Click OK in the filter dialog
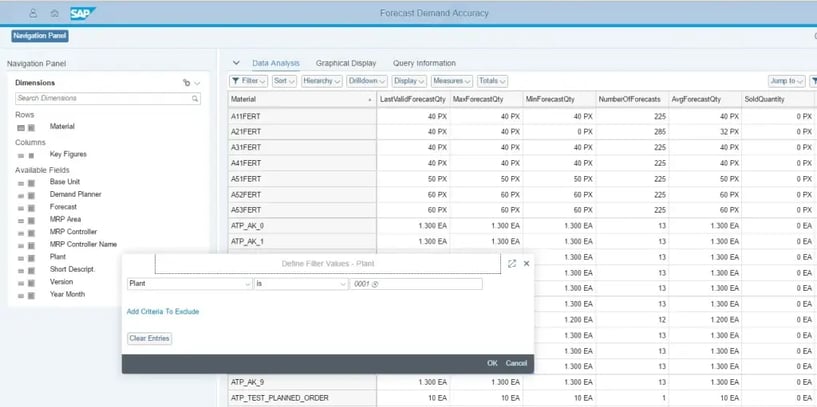This screenshot has width=817, height=407. 492,364
